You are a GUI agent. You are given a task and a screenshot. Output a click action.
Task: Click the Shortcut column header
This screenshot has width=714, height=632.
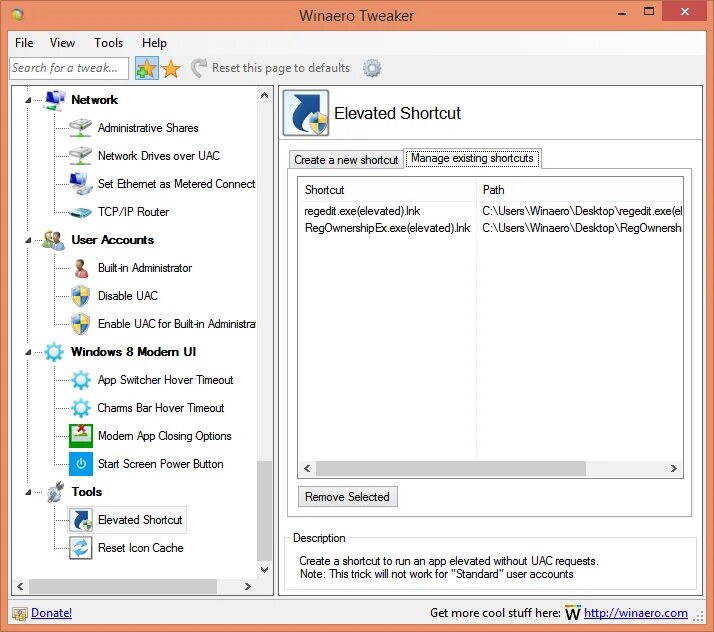(387, 190)
